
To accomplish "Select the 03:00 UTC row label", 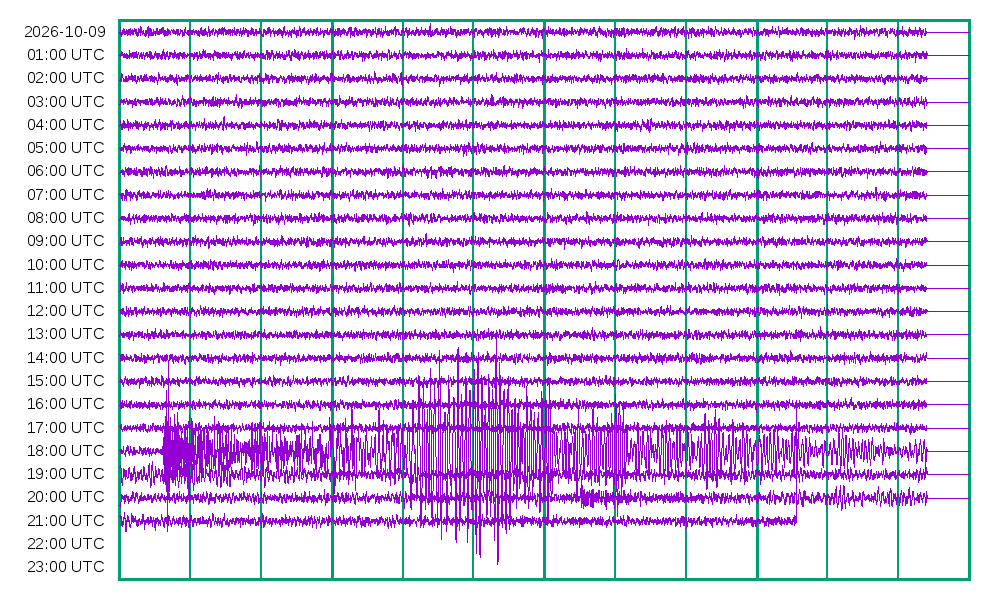I will click(66, 101).
